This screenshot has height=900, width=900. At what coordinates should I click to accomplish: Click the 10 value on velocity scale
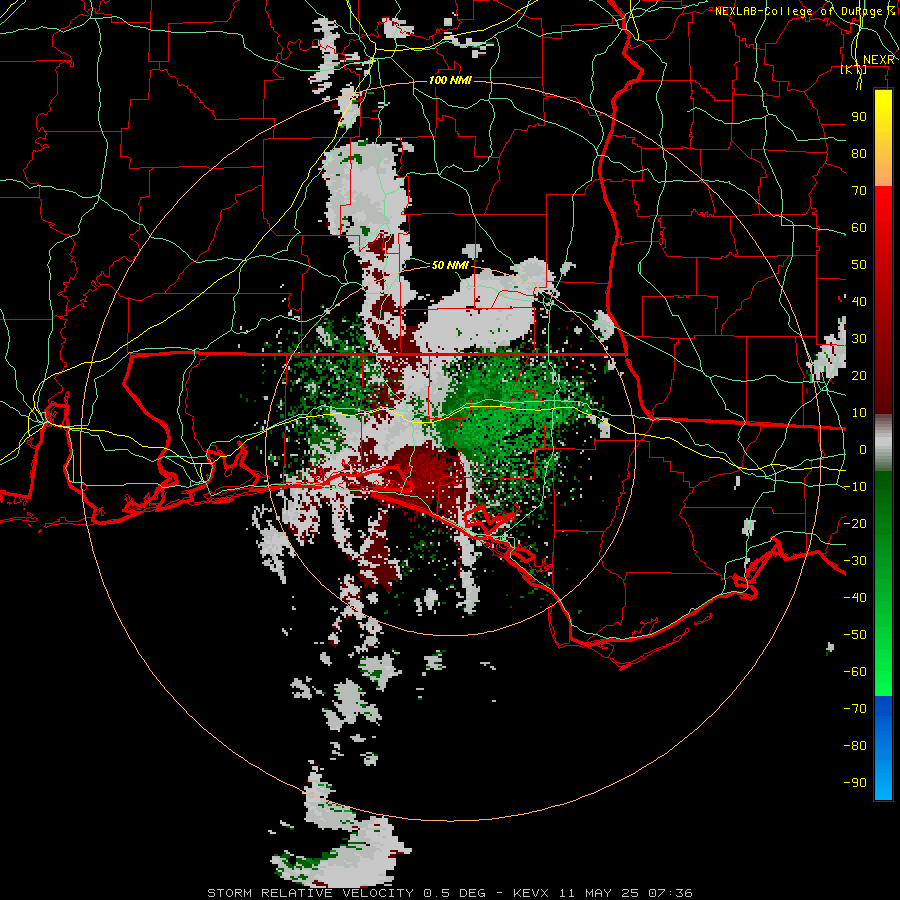coord(859,413)
